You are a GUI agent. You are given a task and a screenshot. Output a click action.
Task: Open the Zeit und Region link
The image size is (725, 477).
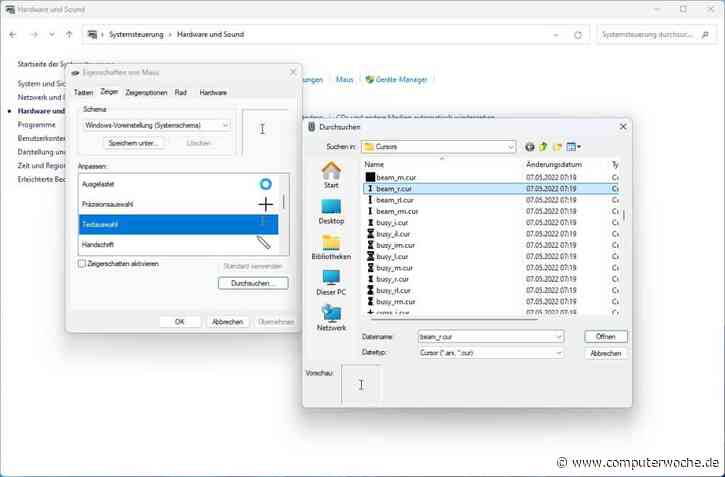[42, 165]
